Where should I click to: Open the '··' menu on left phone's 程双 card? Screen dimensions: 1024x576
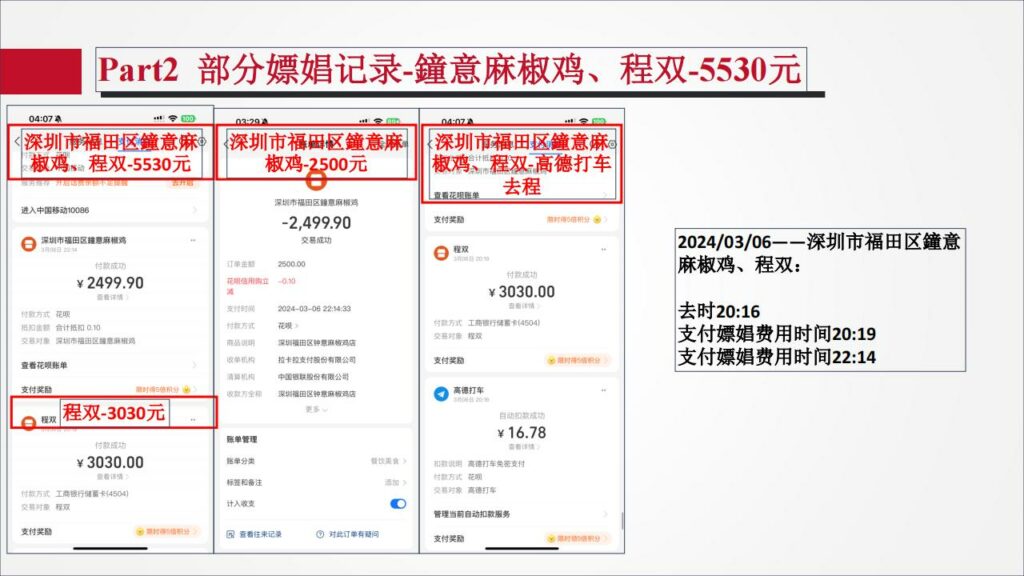click(193, 420)
